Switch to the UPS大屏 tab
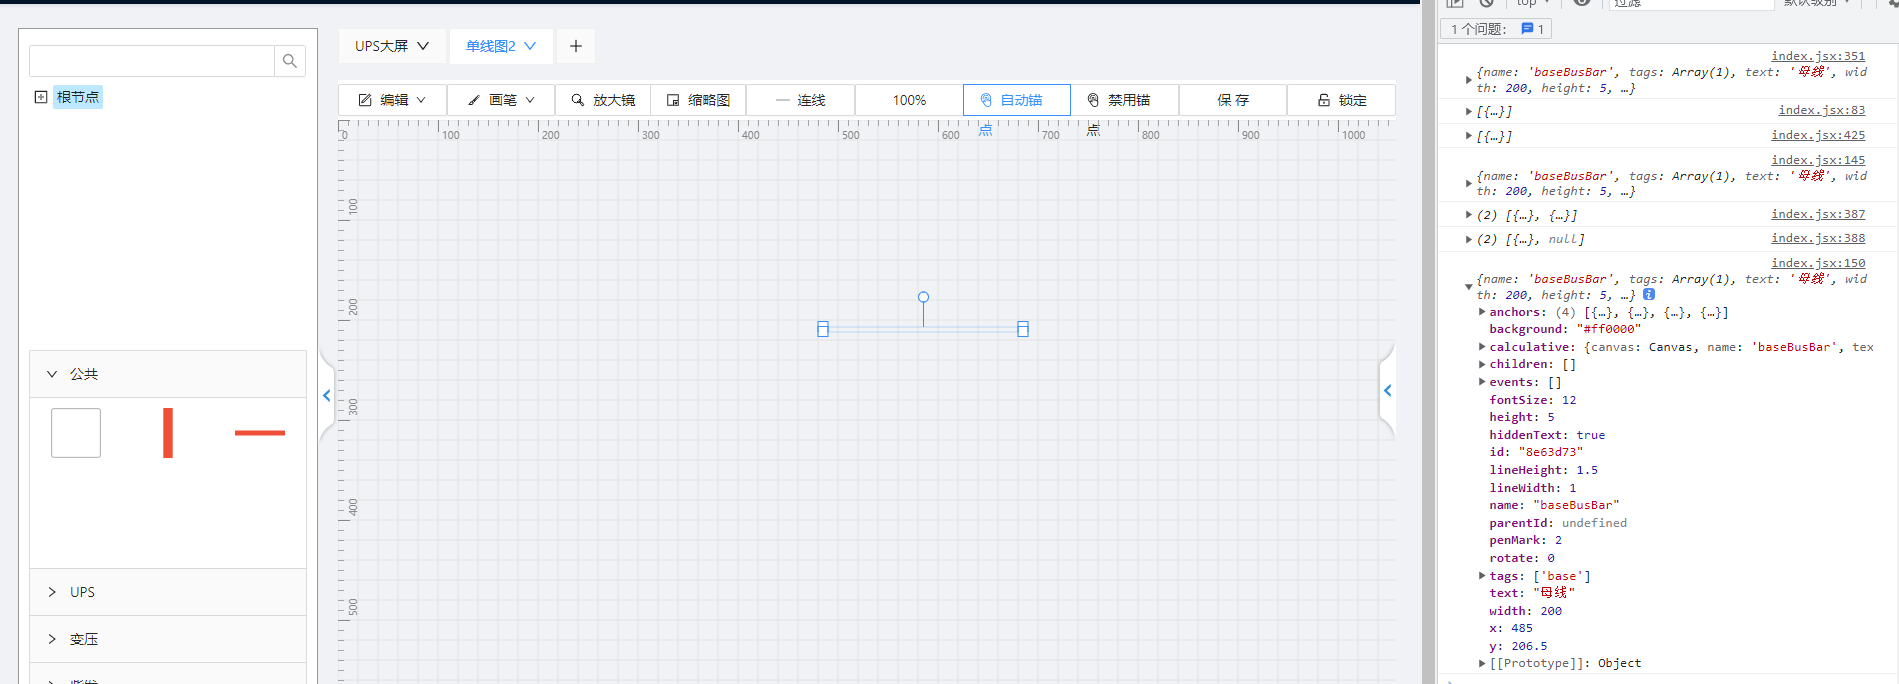 (x=392, y=46)
